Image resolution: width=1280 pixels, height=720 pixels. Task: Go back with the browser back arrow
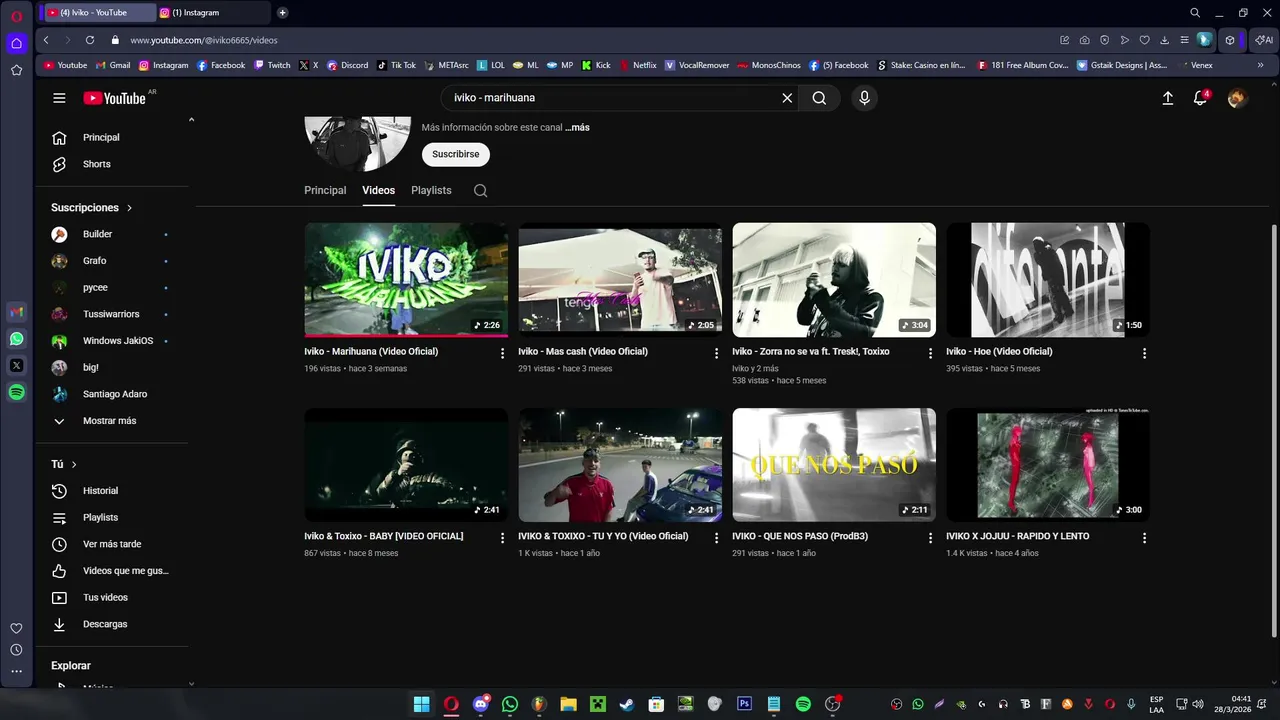click(x=46, y=40)
